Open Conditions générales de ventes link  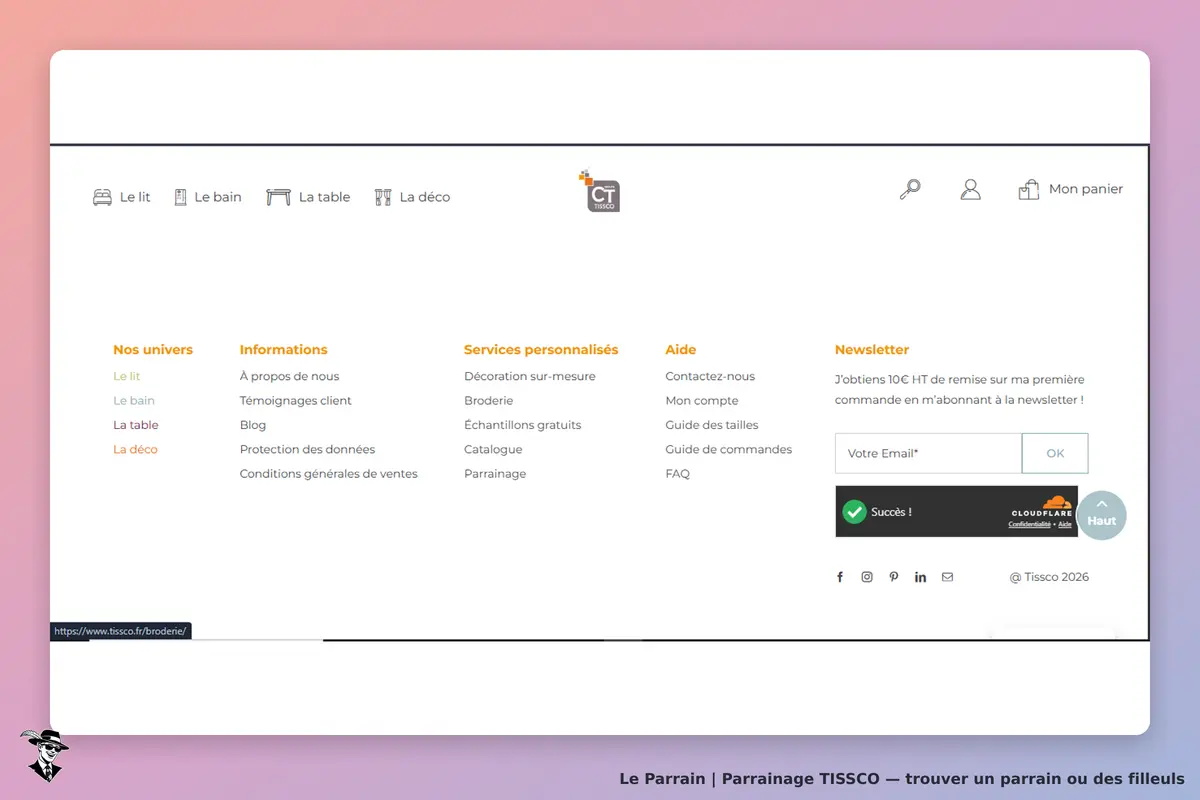pyautogui.click(x=329, y=474)
